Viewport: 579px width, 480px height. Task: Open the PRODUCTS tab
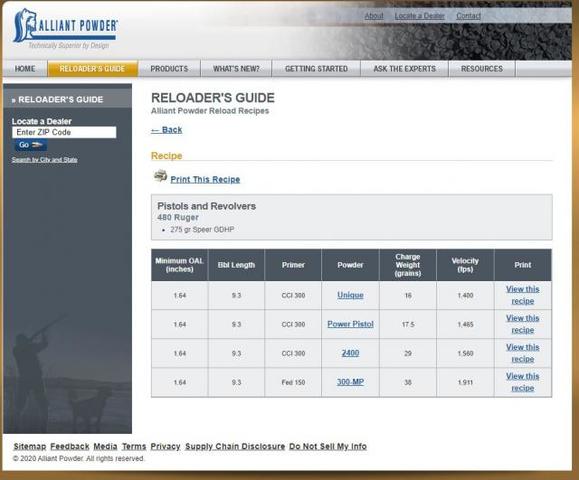pyautogui.click(x=169, y=69)
